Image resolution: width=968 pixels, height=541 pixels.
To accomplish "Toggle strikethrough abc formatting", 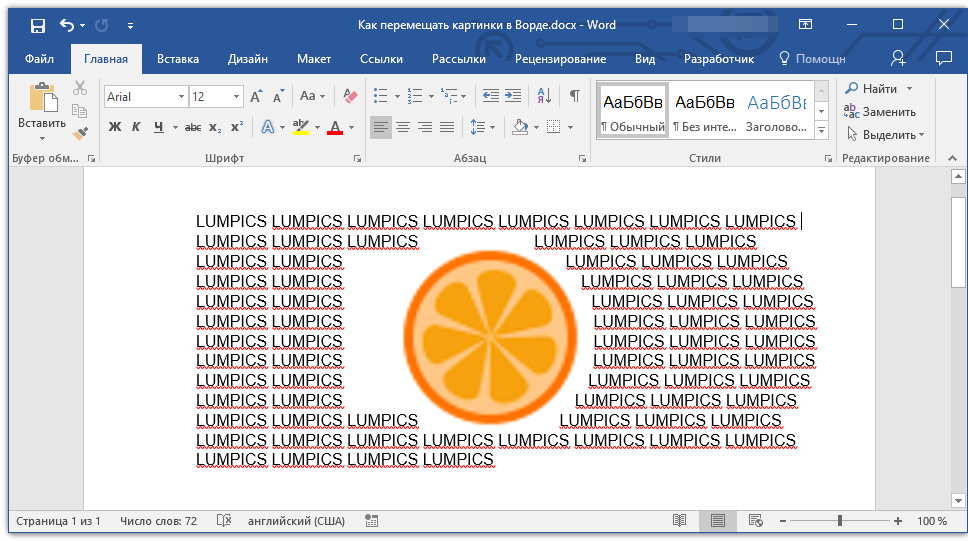I will 193,127.
